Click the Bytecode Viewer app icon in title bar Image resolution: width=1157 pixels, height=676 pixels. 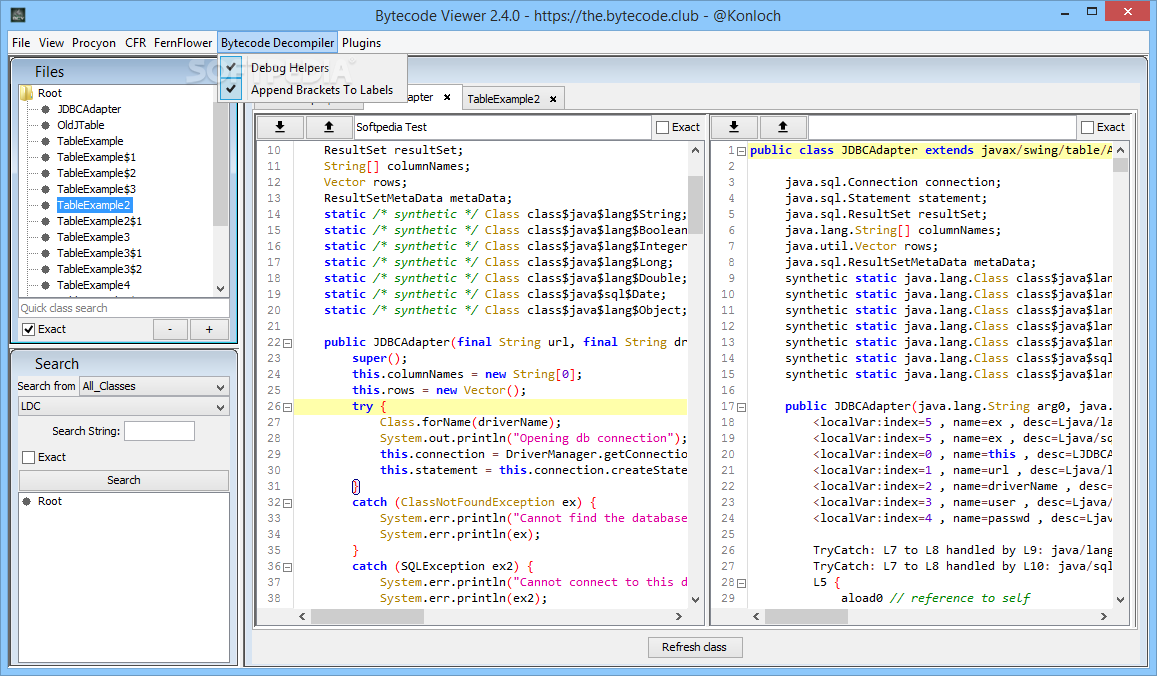click(18, 16)
